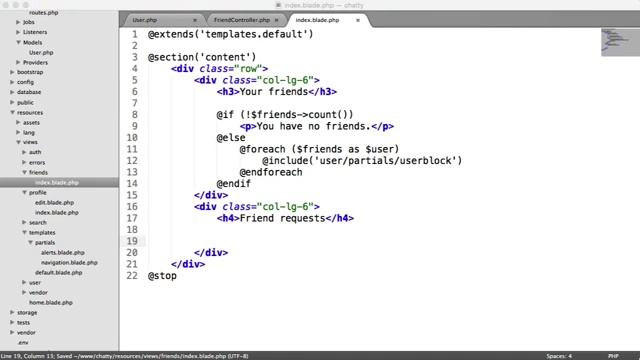Expand the lang folder arrow
Viewport: 640px width, 360px height.
click(x=18, y=132)
